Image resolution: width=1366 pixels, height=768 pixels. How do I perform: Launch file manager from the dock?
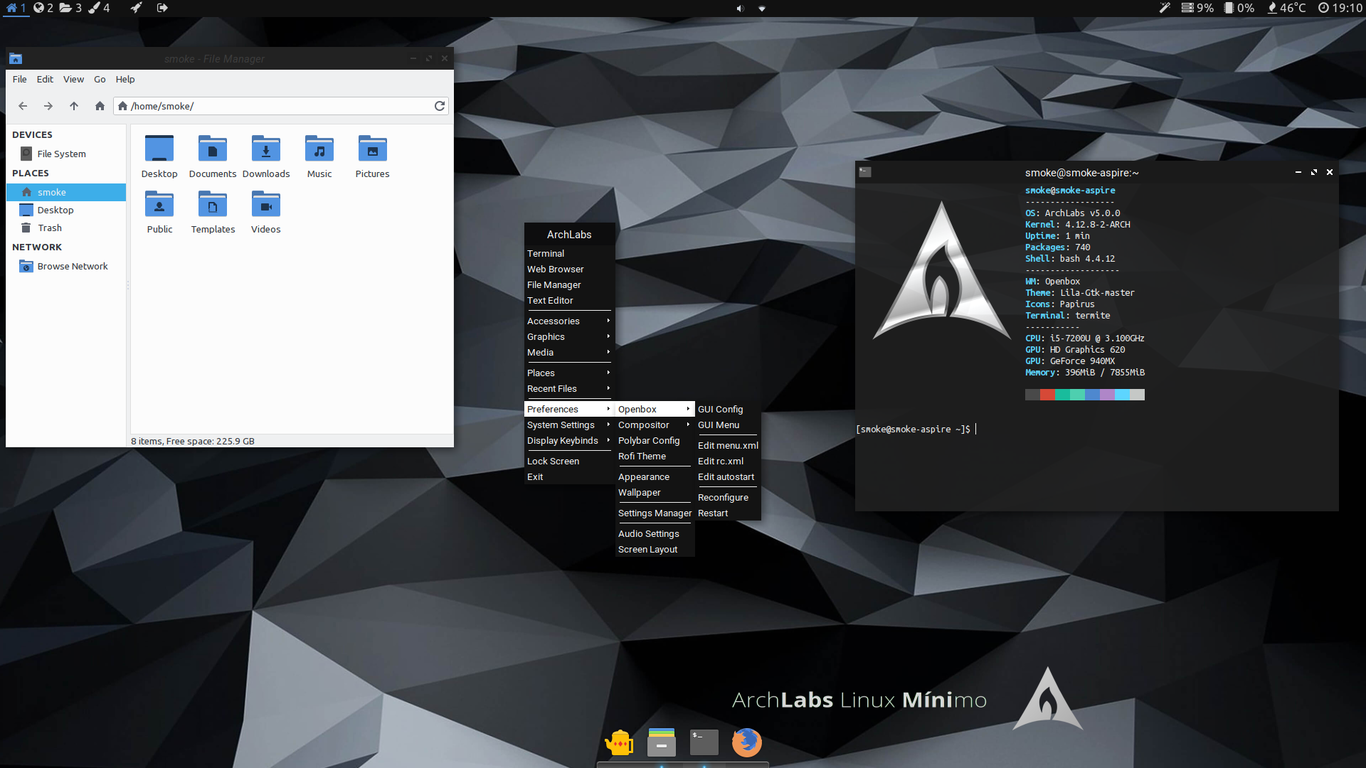(661, 742)
